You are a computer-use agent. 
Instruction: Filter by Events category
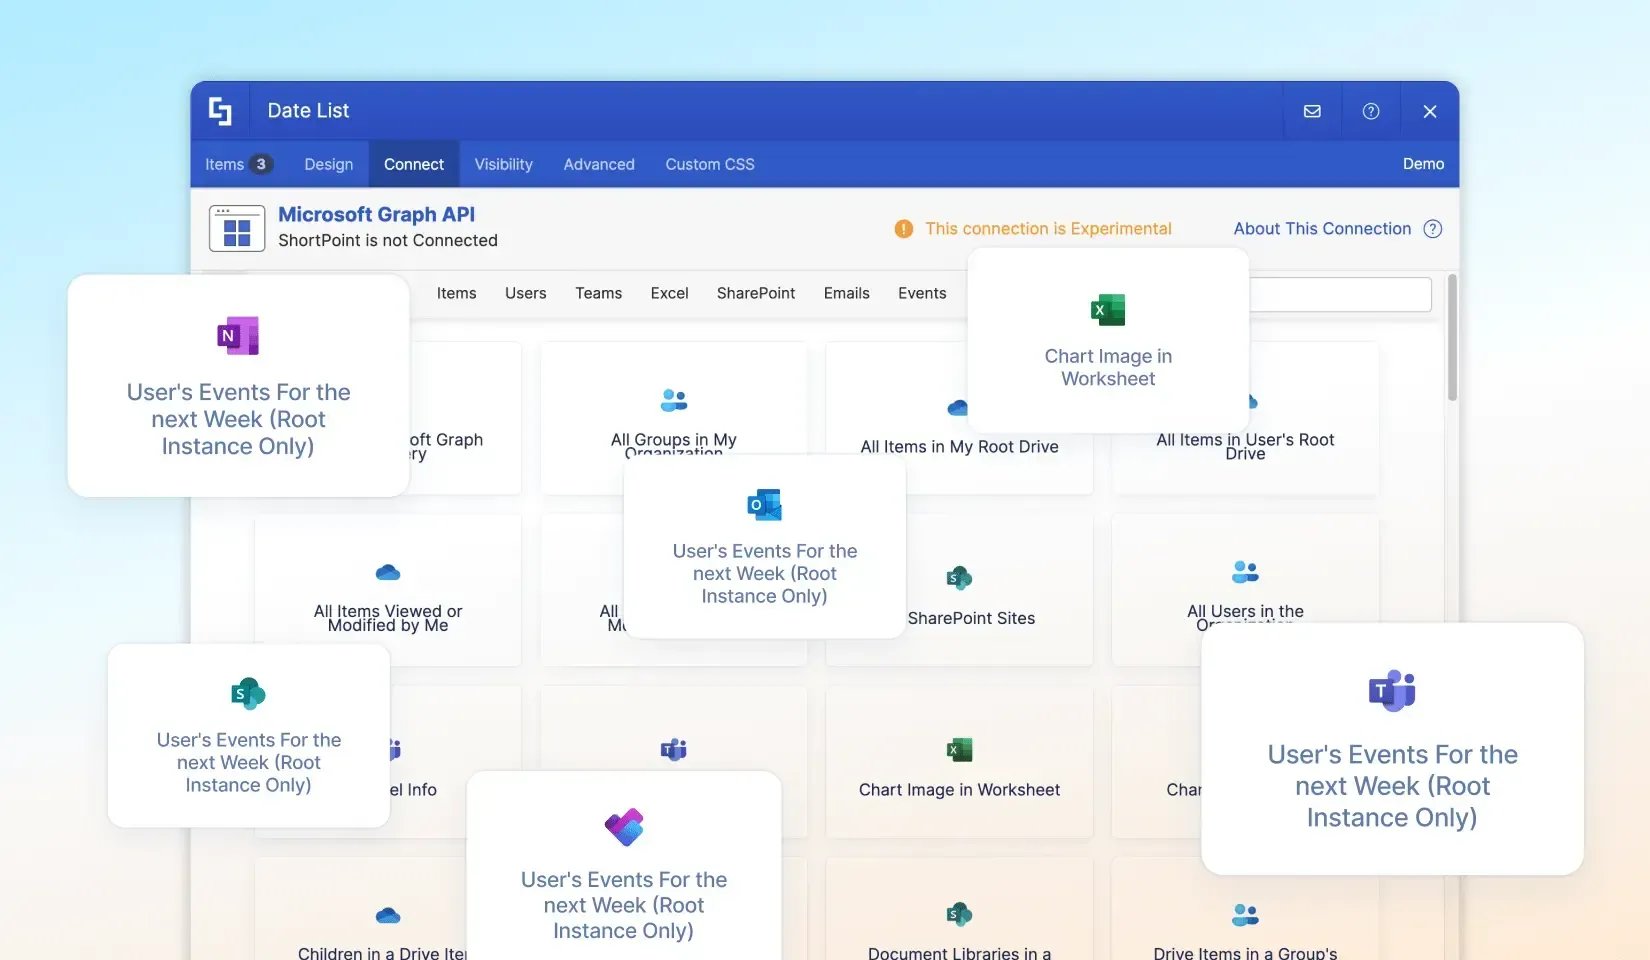(922, 293)
